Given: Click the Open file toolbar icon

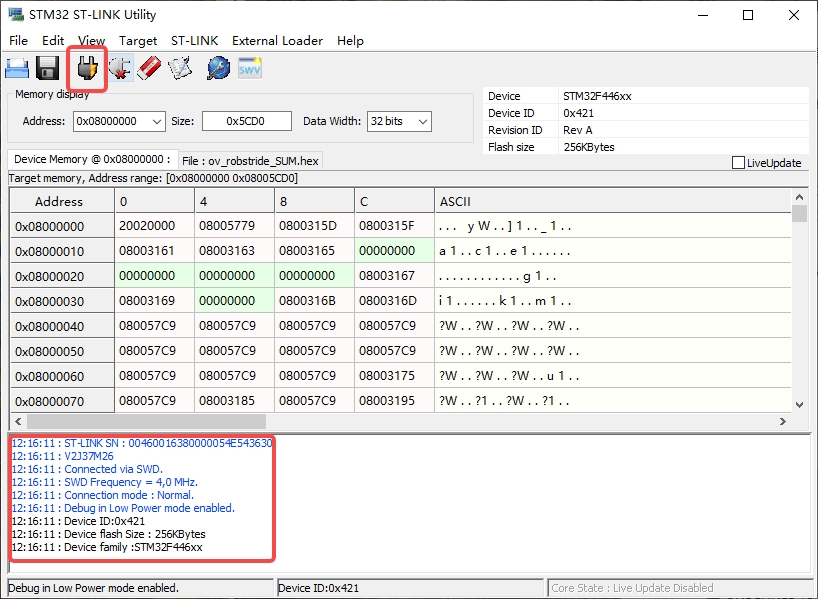Looking at the screenshot, I should [x=17, y=68].
